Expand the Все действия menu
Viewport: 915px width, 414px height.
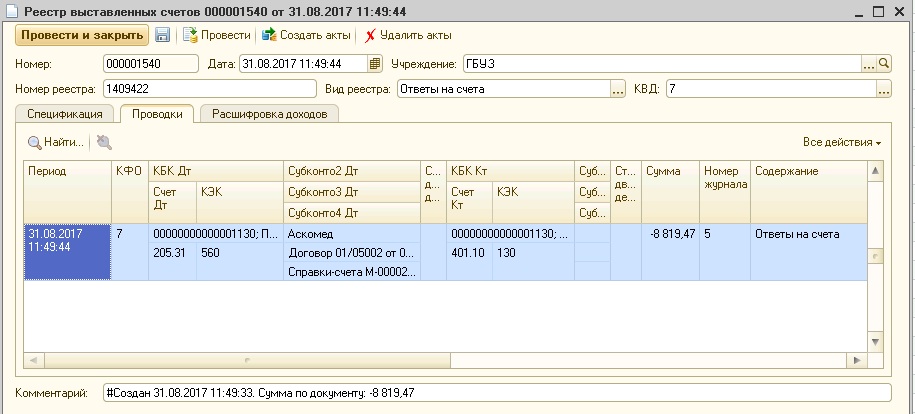[x=842, y=143]
